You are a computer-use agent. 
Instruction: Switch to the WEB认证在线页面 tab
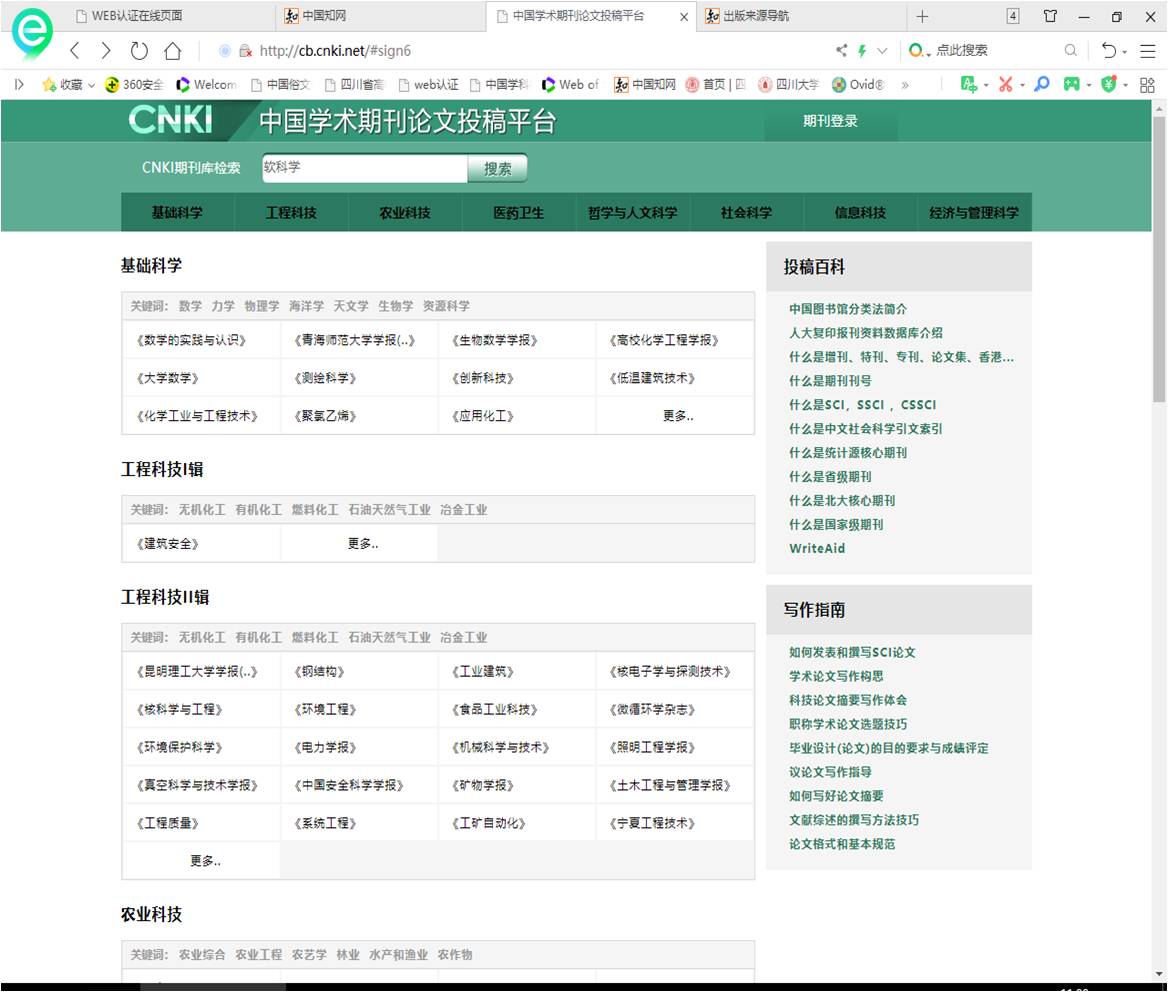click(130, 16)
